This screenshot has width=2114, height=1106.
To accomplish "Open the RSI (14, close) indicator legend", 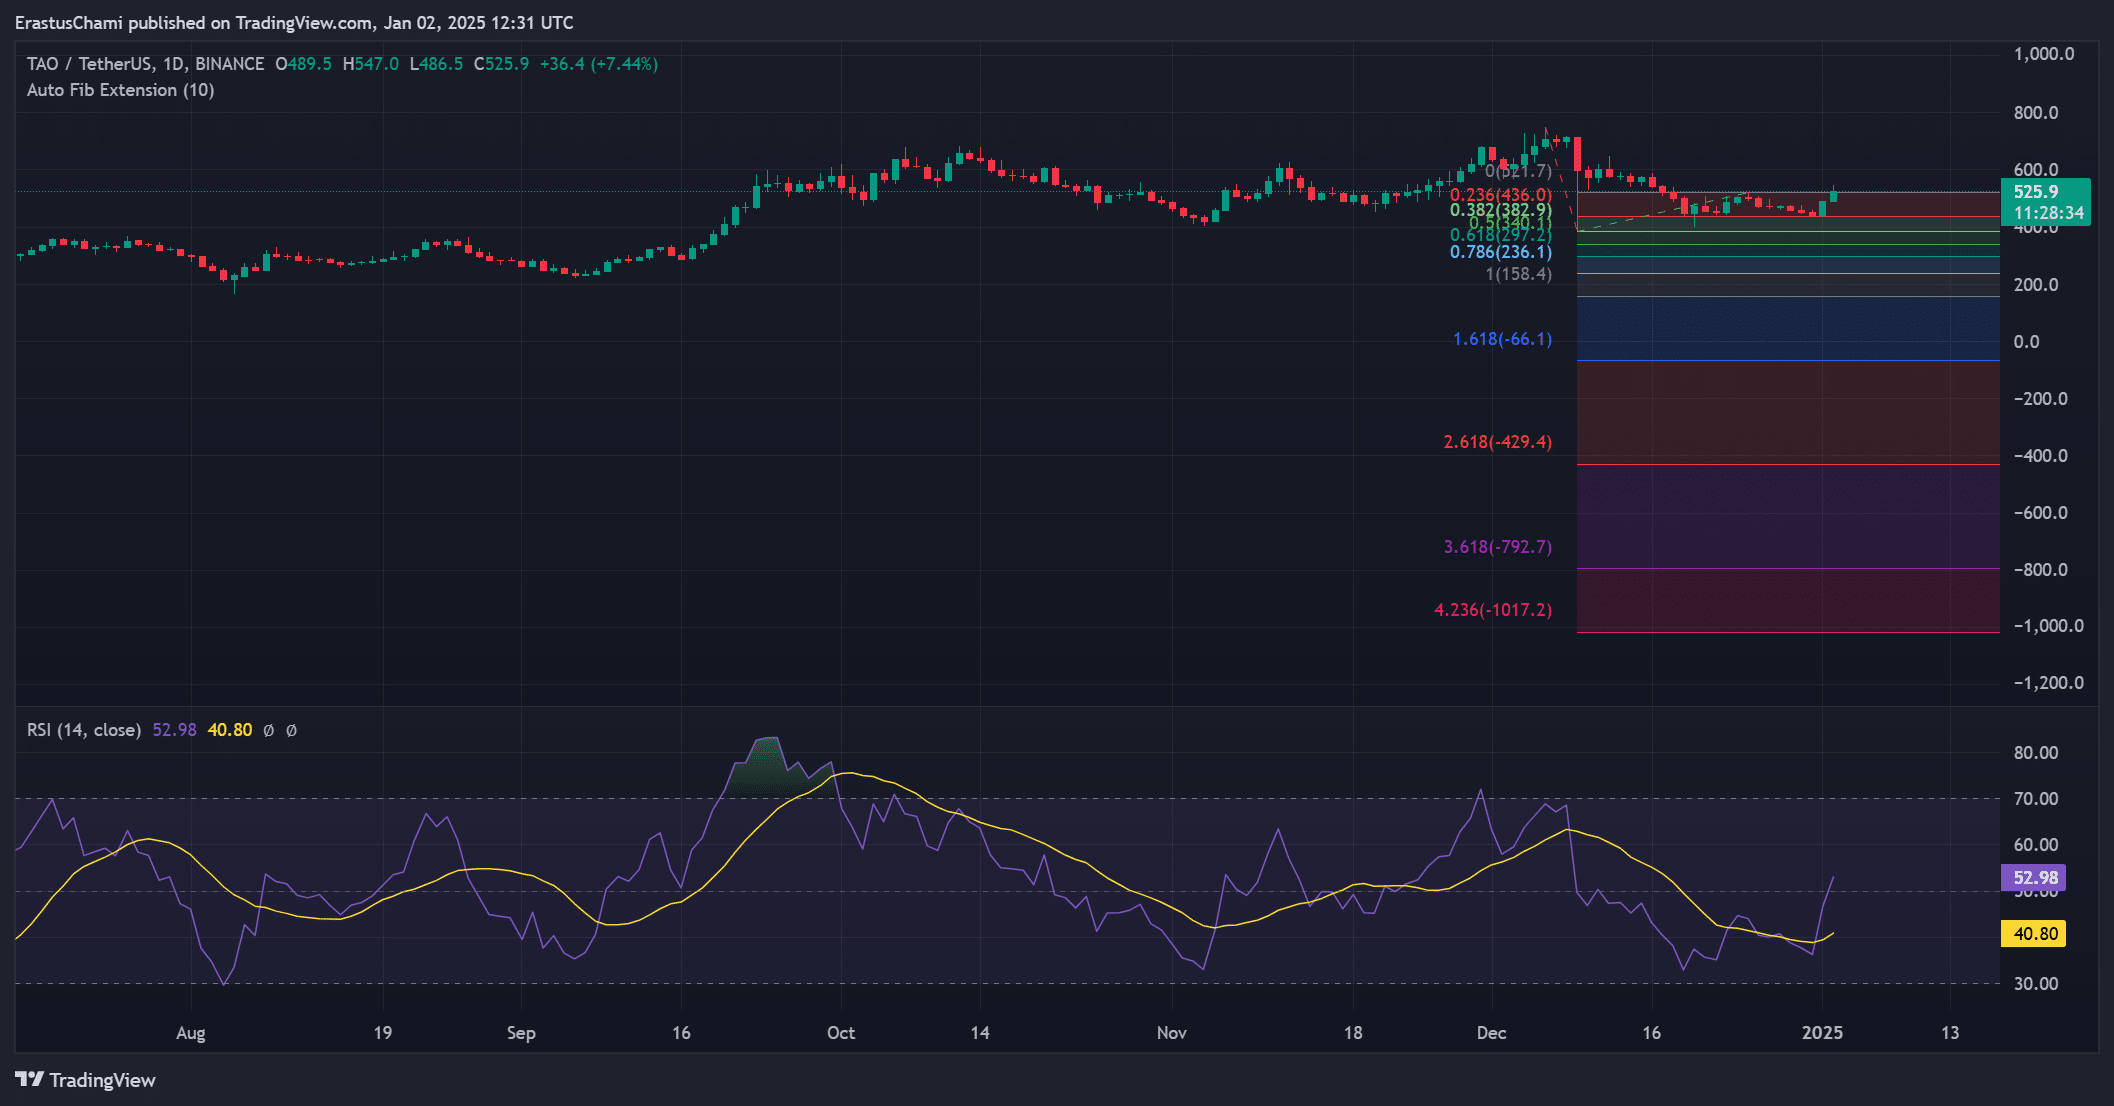I will (84, 730).
